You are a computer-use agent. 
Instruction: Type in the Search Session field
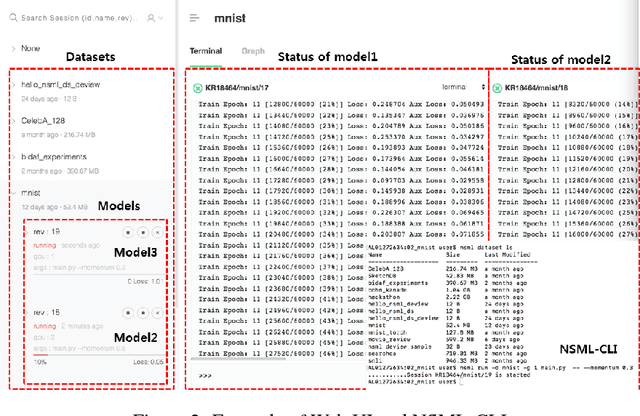click(x=80, y=18)
